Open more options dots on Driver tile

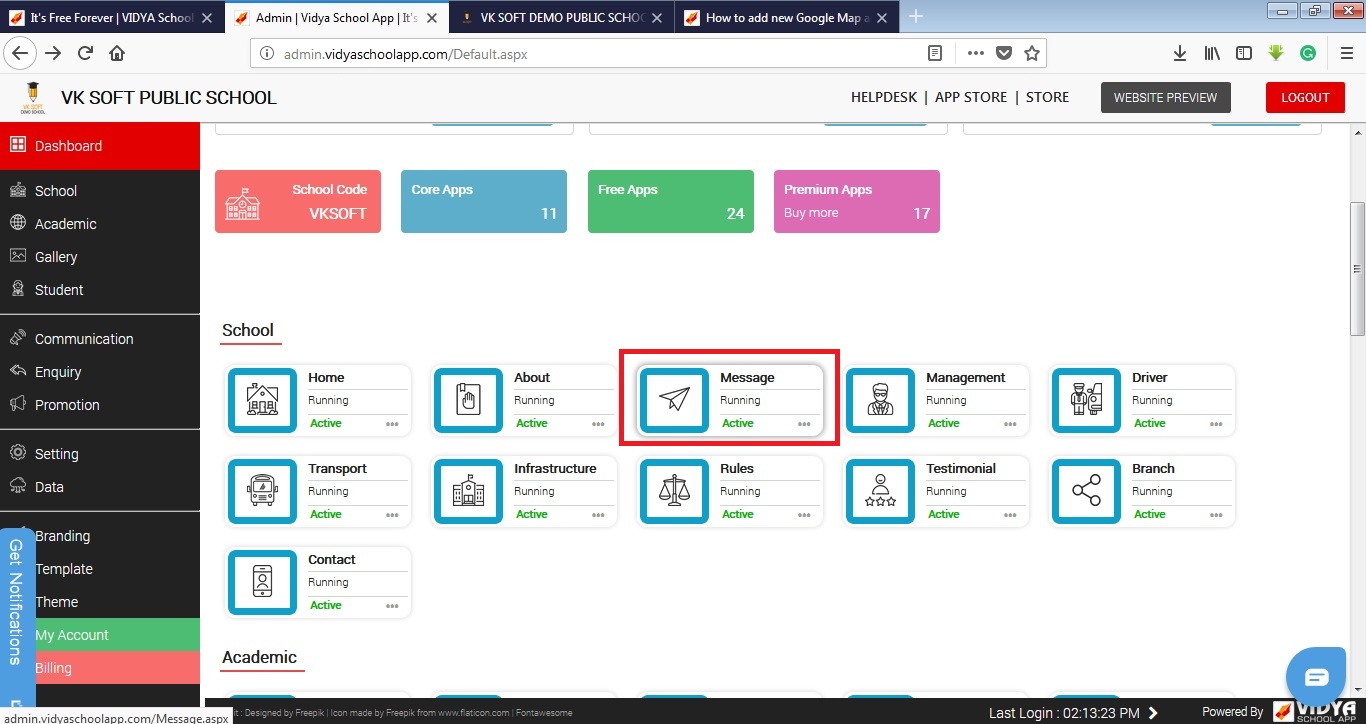(x=1216, y=424)
